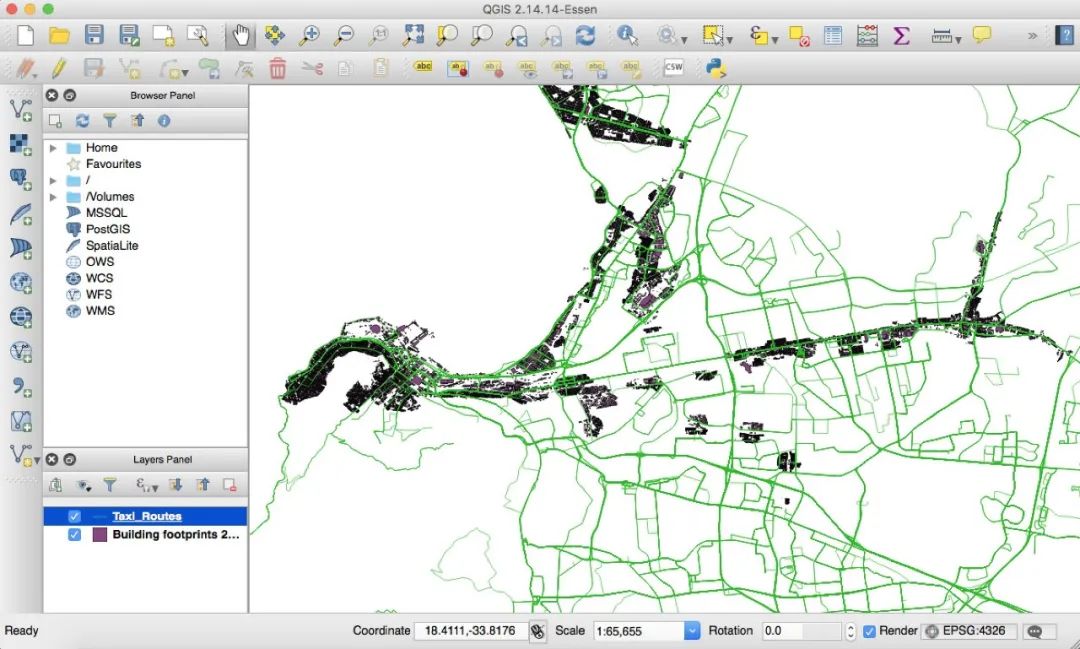Click the purple Building footprints color swatch
The width and height of the screenshot is (1080, 649).
tap(100, 535)
